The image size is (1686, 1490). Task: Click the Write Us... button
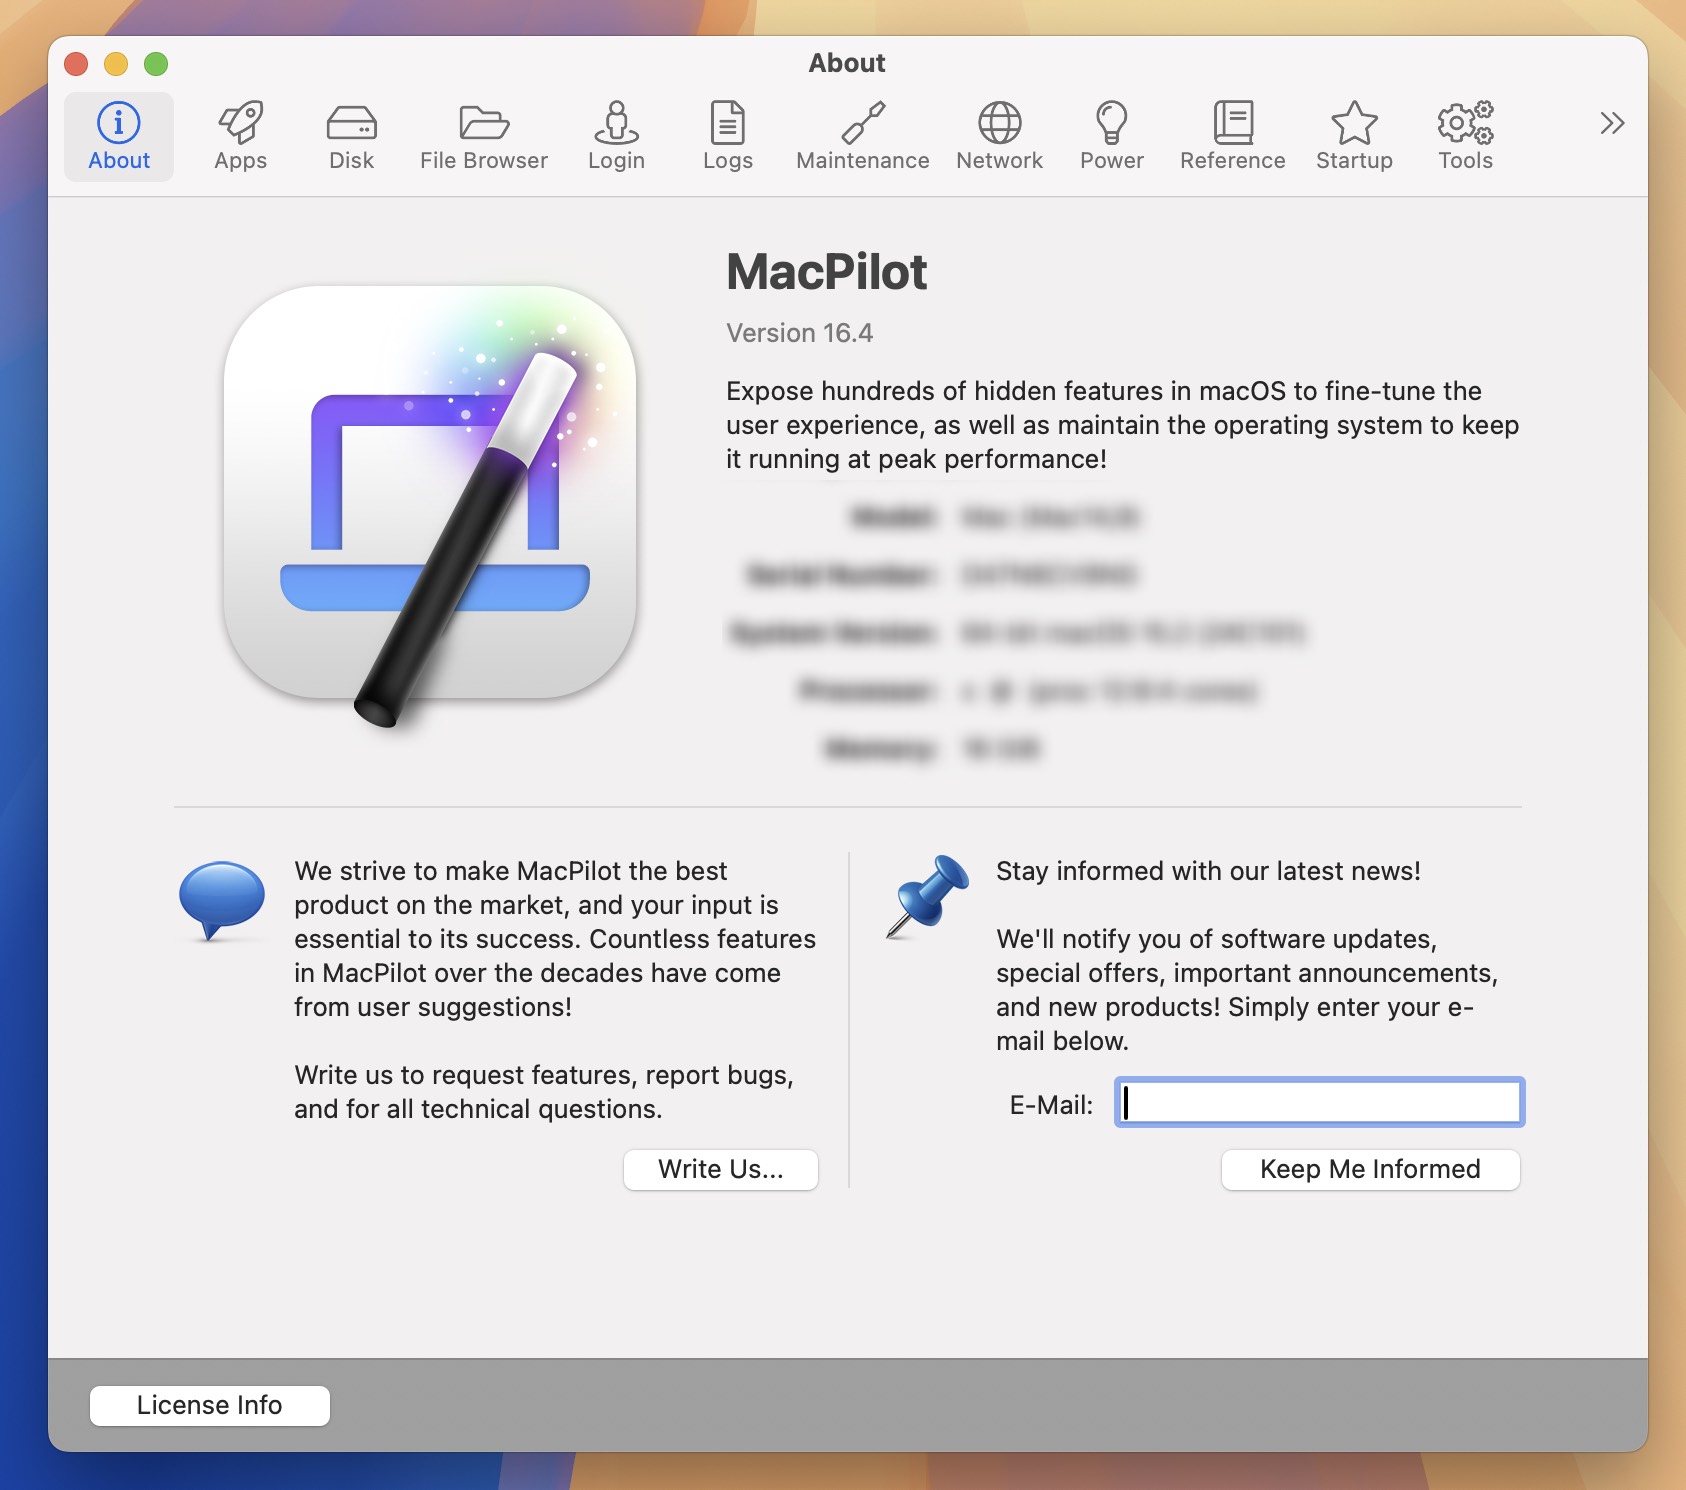pos(721,1169)
